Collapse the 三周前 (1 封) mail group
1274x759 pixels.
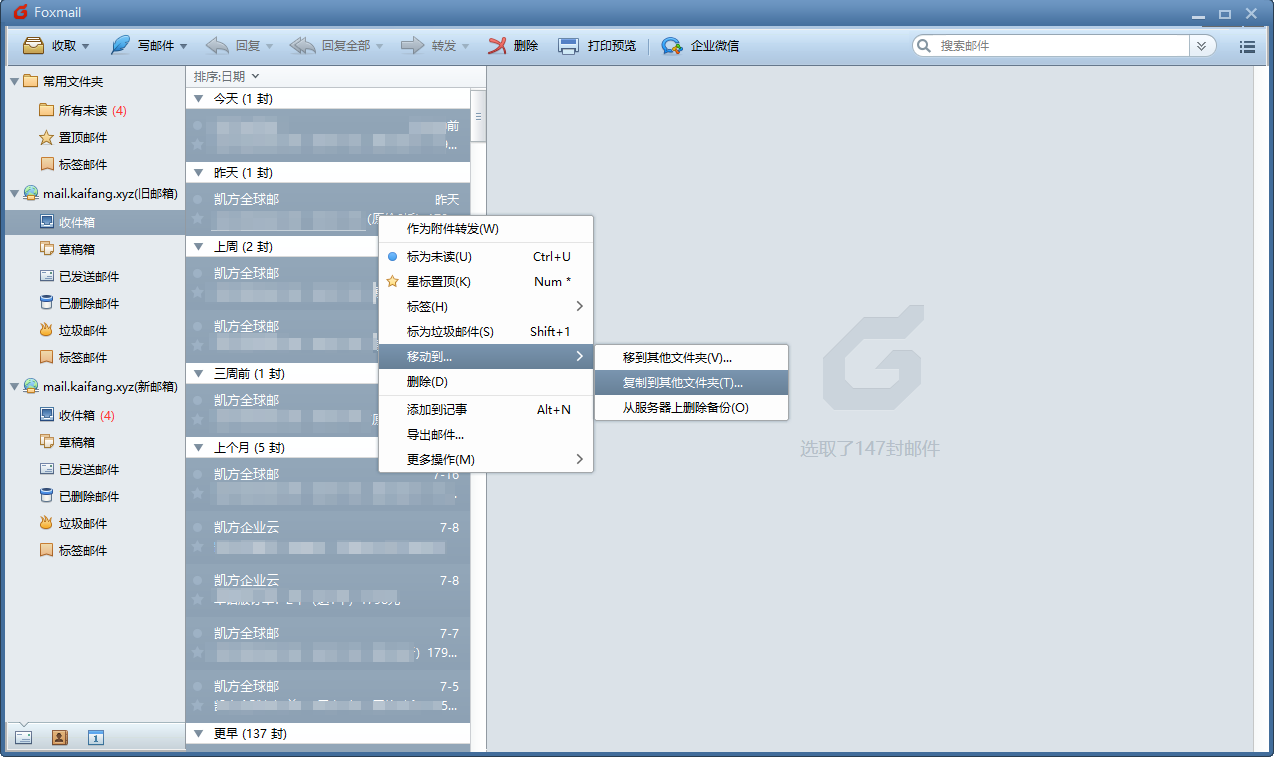coord(198,374)
